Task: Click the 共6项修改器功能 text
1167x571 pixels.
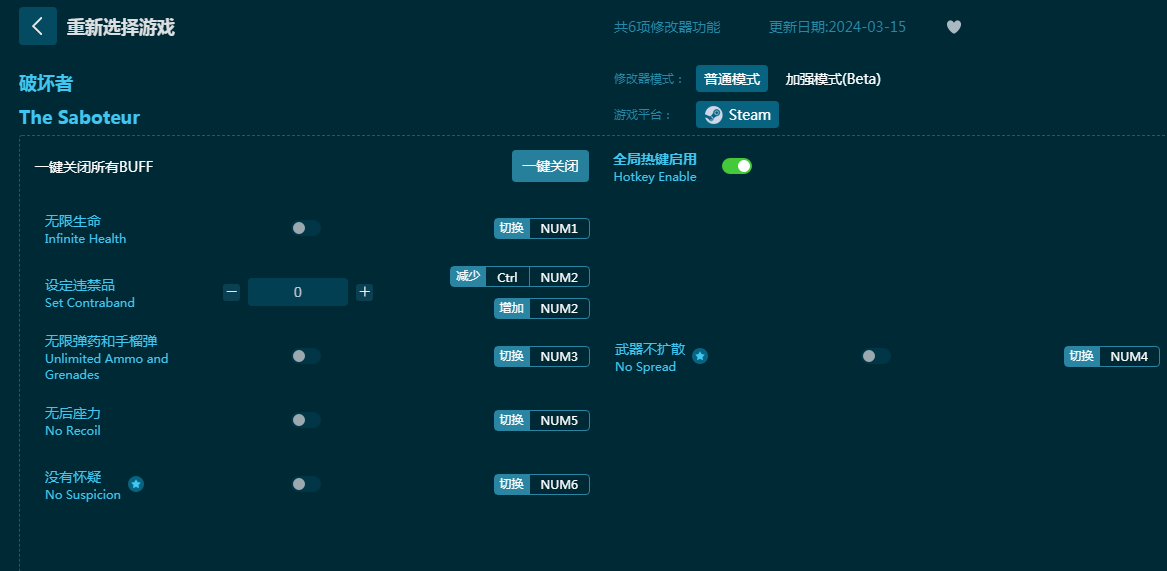Action: pos(667,27)
